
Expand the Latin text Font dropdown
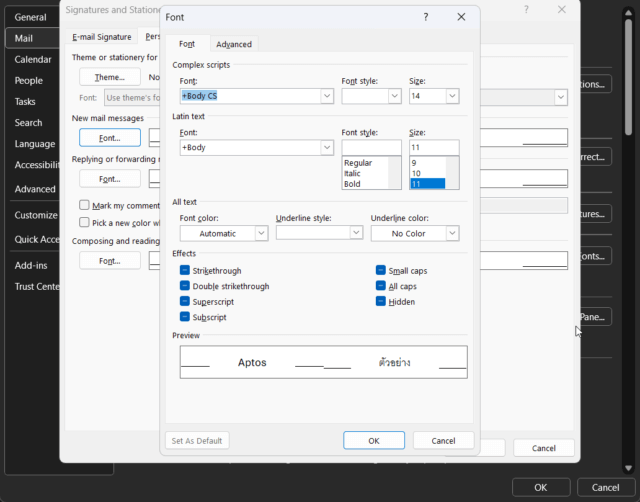pos(327,147)
